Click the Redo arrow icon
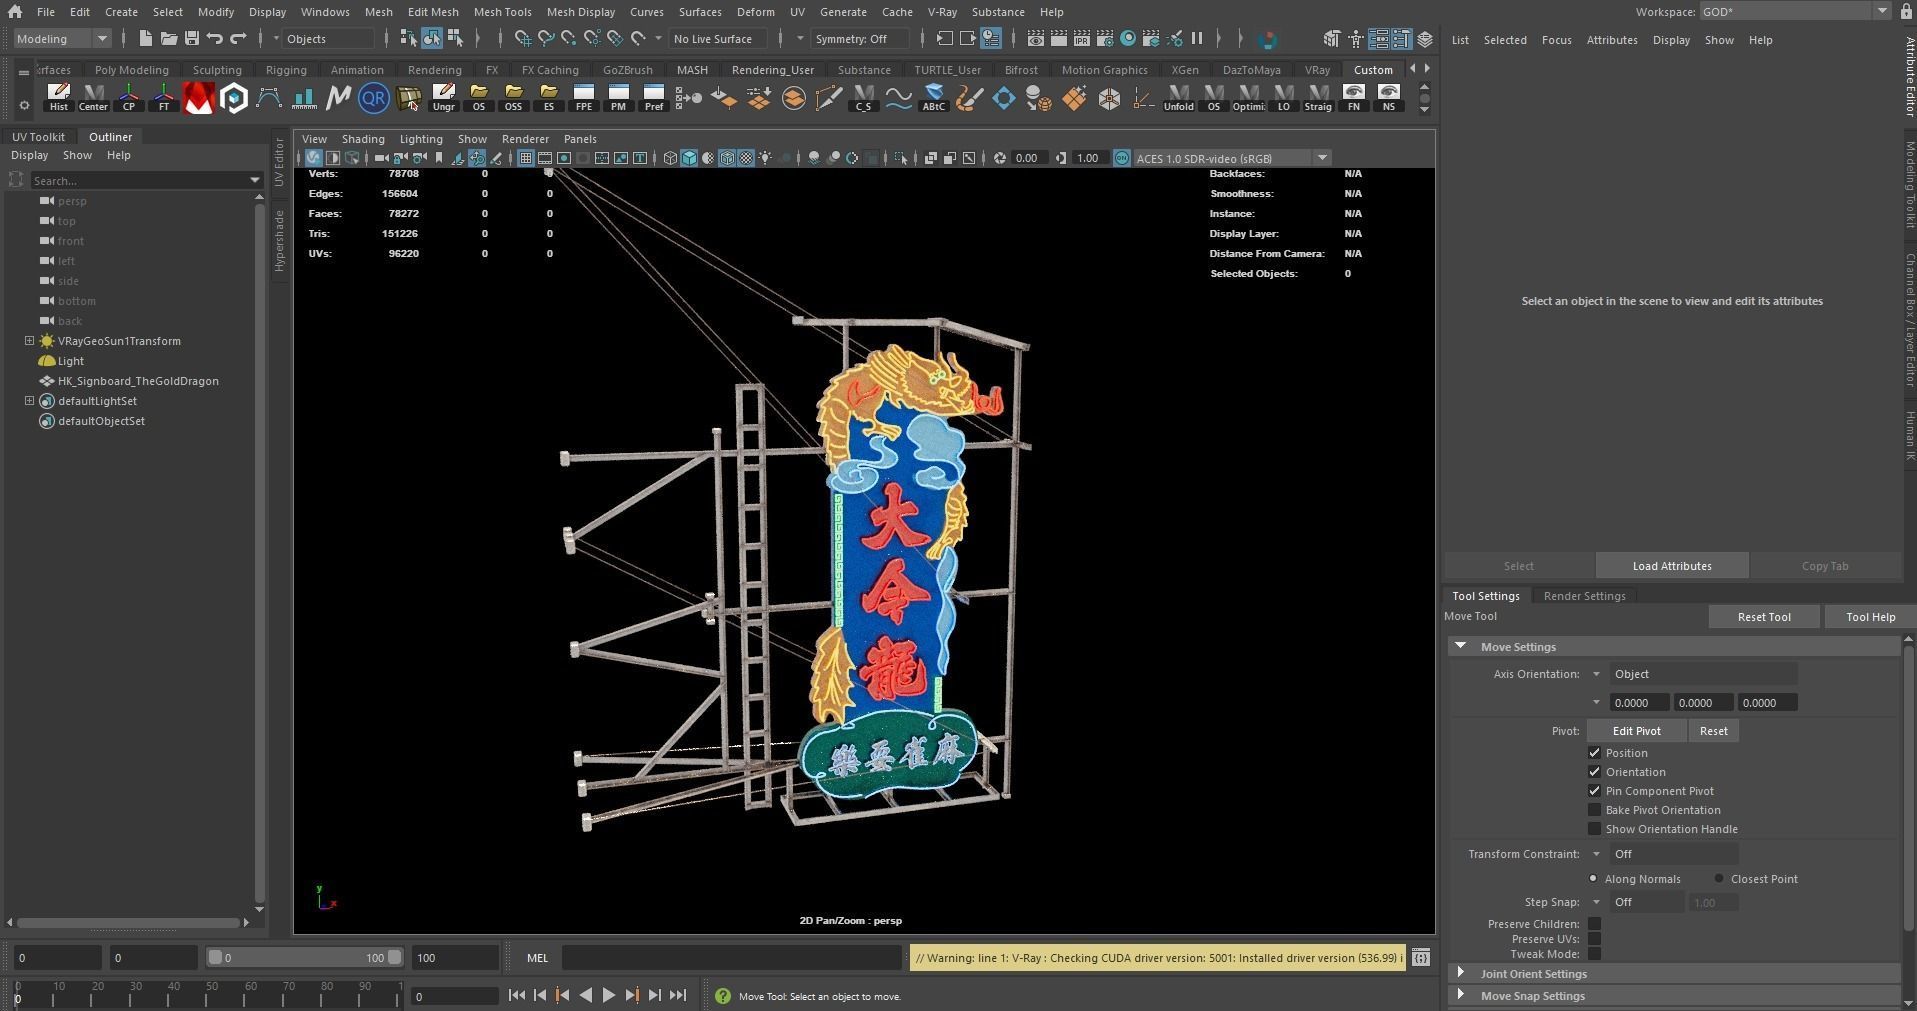1917x1011 pixels. tap(238, 39)
